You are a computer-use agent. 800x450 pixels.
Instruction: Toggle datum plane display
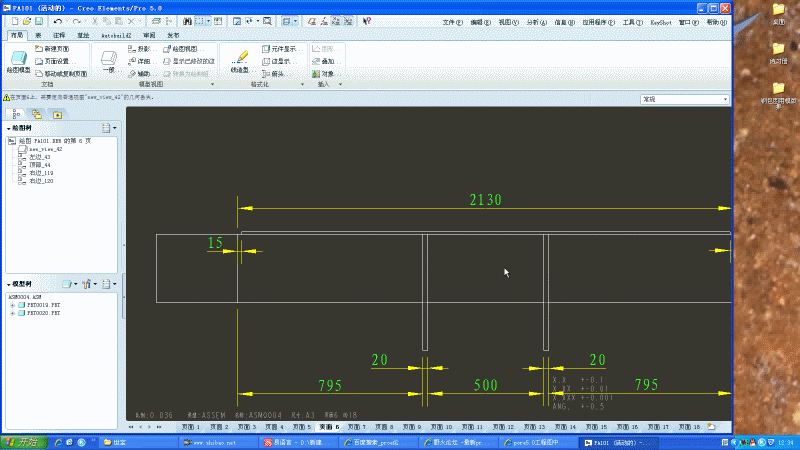click(x=311, y=21)
